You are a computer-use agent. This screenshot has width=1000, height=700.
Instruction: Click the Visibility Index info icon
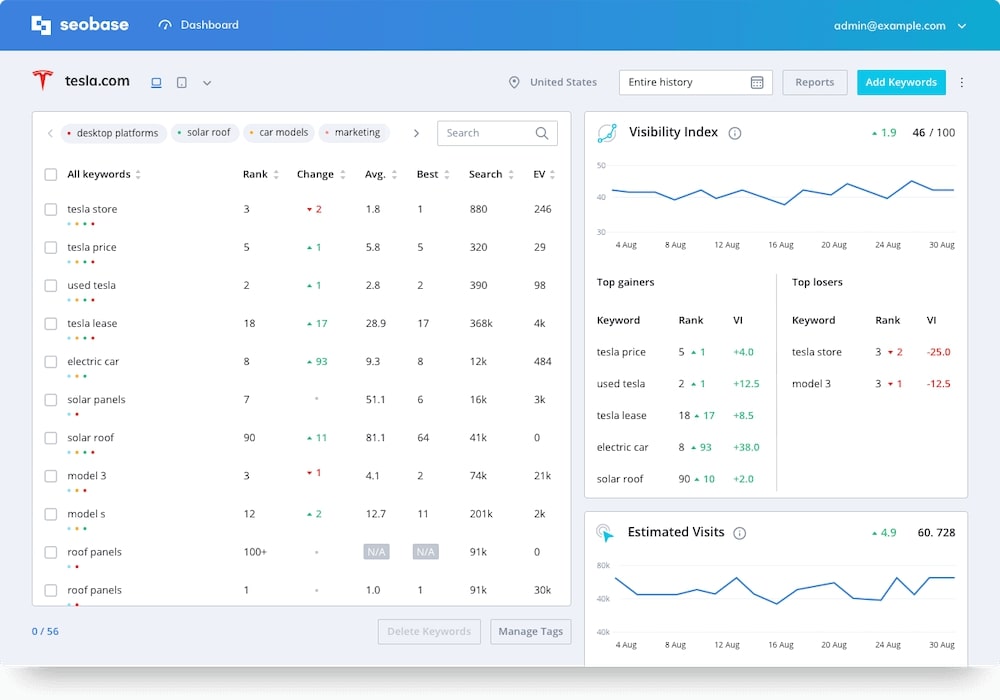pyautogui.click(x=735, y=133)
